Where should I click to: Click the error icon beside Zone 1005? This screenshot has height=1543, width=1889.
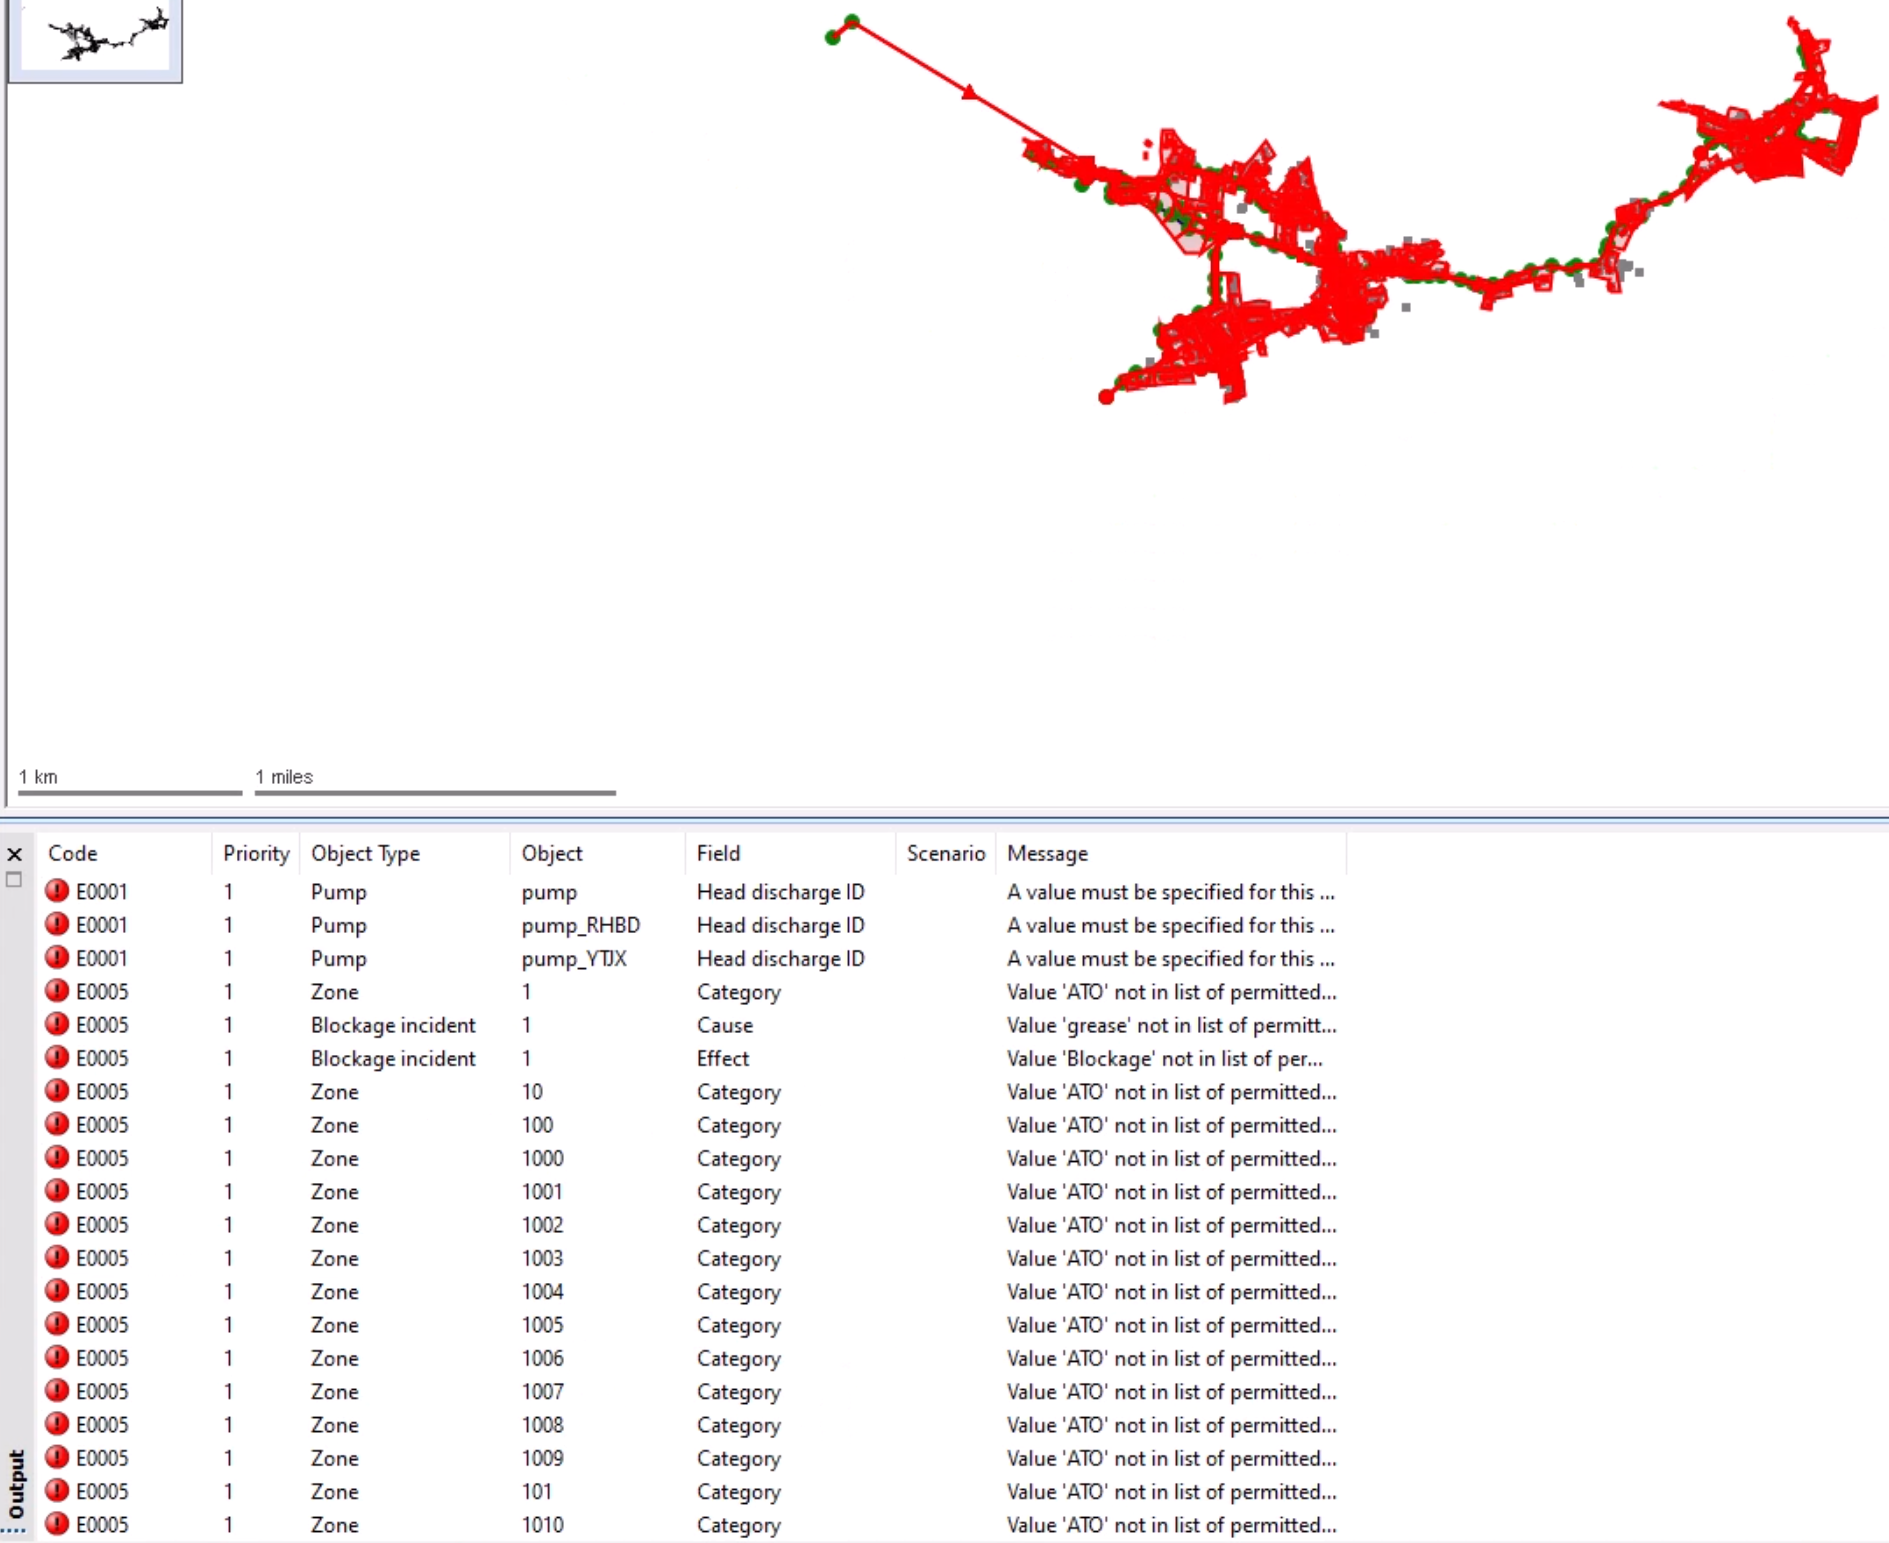click(57, 1324)
